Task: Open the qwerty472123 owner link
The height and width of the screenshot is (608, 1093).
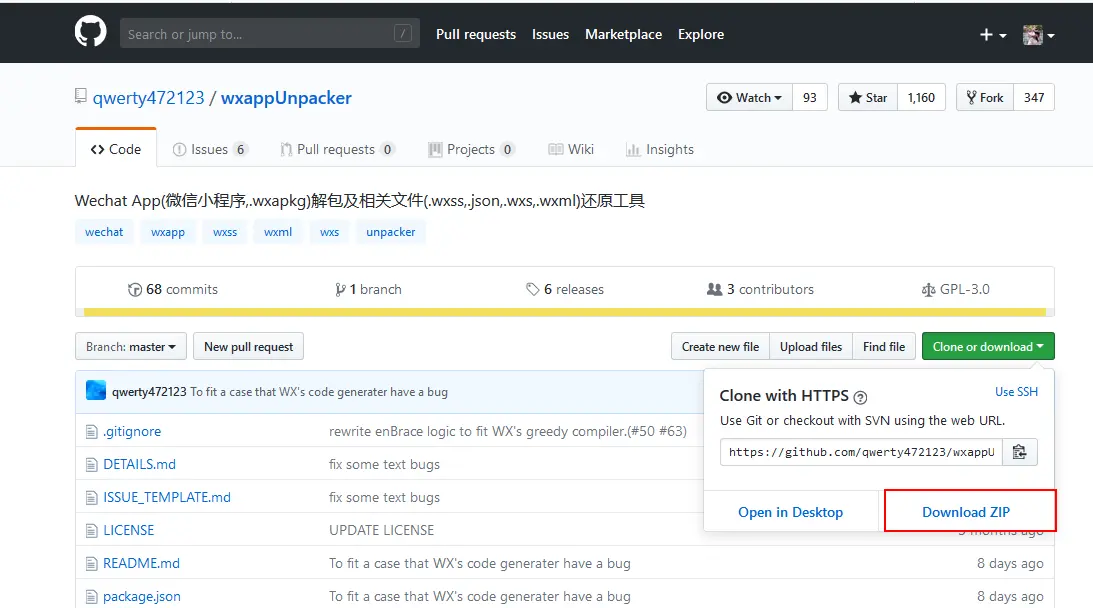Action: click(148, 98)
